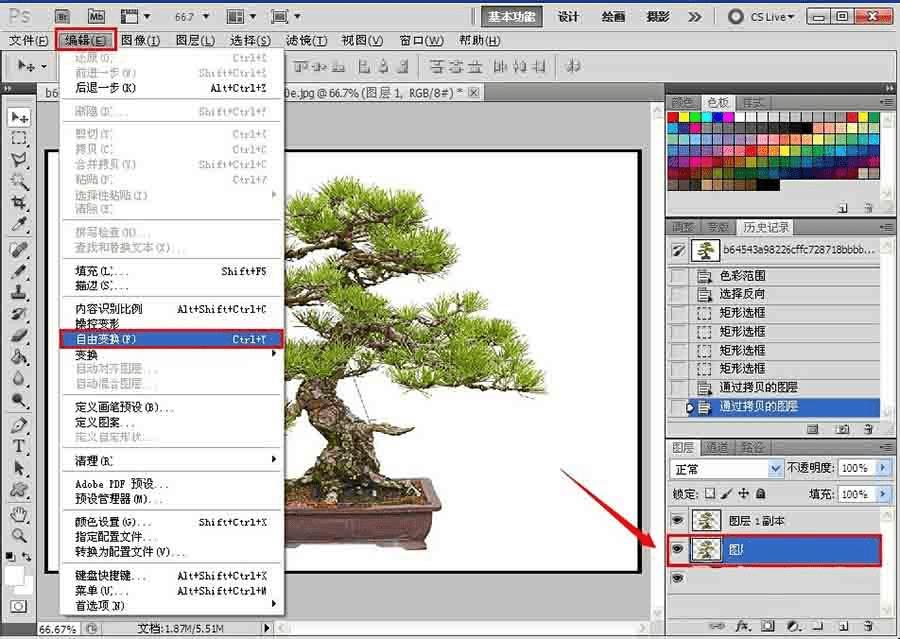Select the Polygonal Lasso tool
Image resolution: width=900 pixels, height=639 pixels.
coord(19,160)
